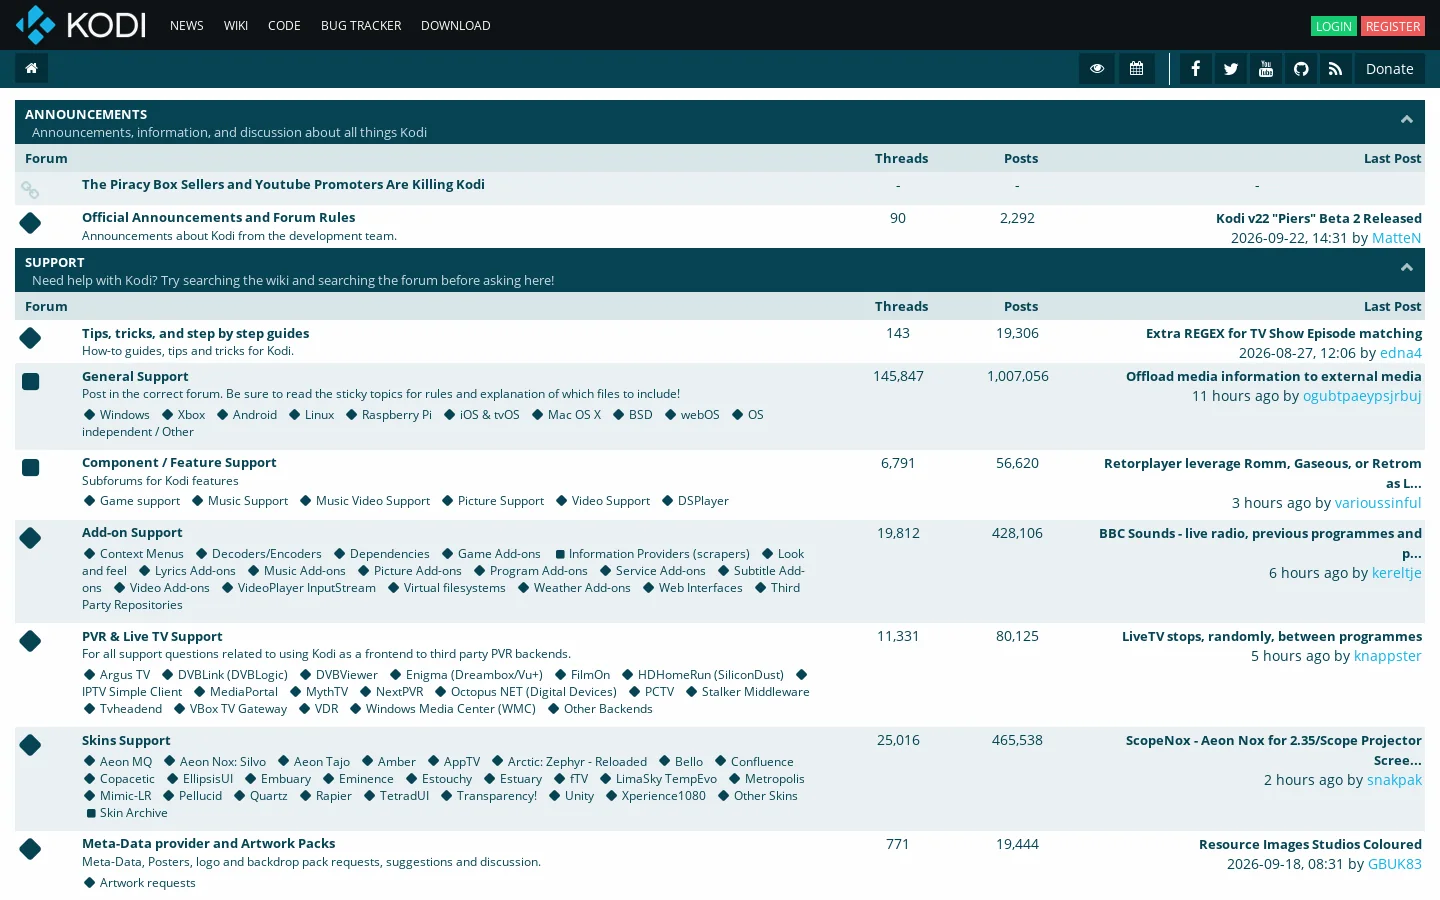This screenshot has width=1440, height=900.
Task: Click forum status icon for Official Announcements
Action: pyautogui.click(x=30, y=223)
